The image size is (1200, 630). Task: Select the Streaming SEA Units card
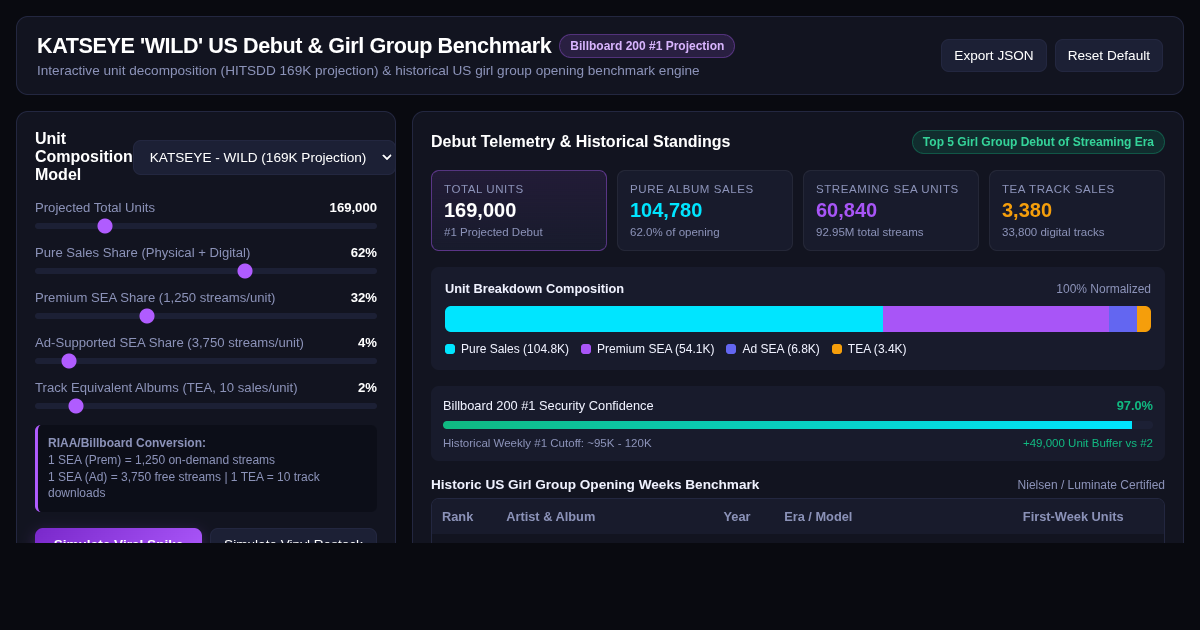click(891, 210)
